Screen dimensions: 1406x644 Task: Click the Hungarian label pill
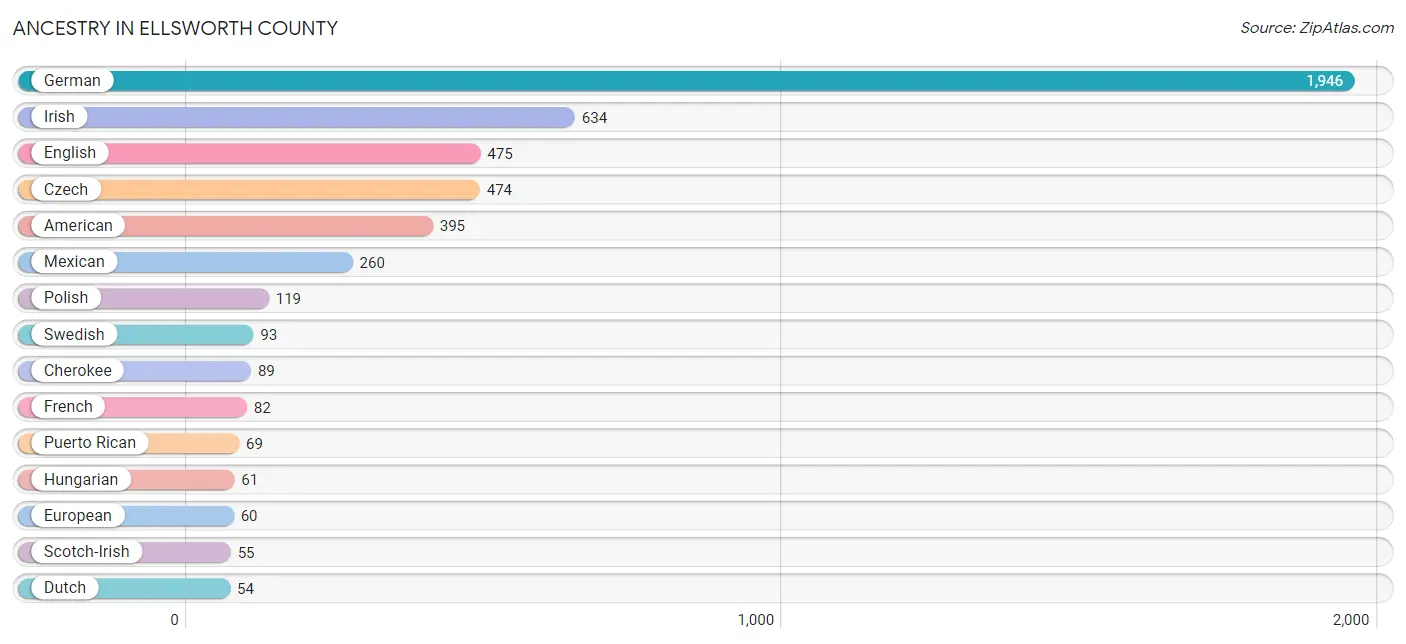tap(80, 479)
